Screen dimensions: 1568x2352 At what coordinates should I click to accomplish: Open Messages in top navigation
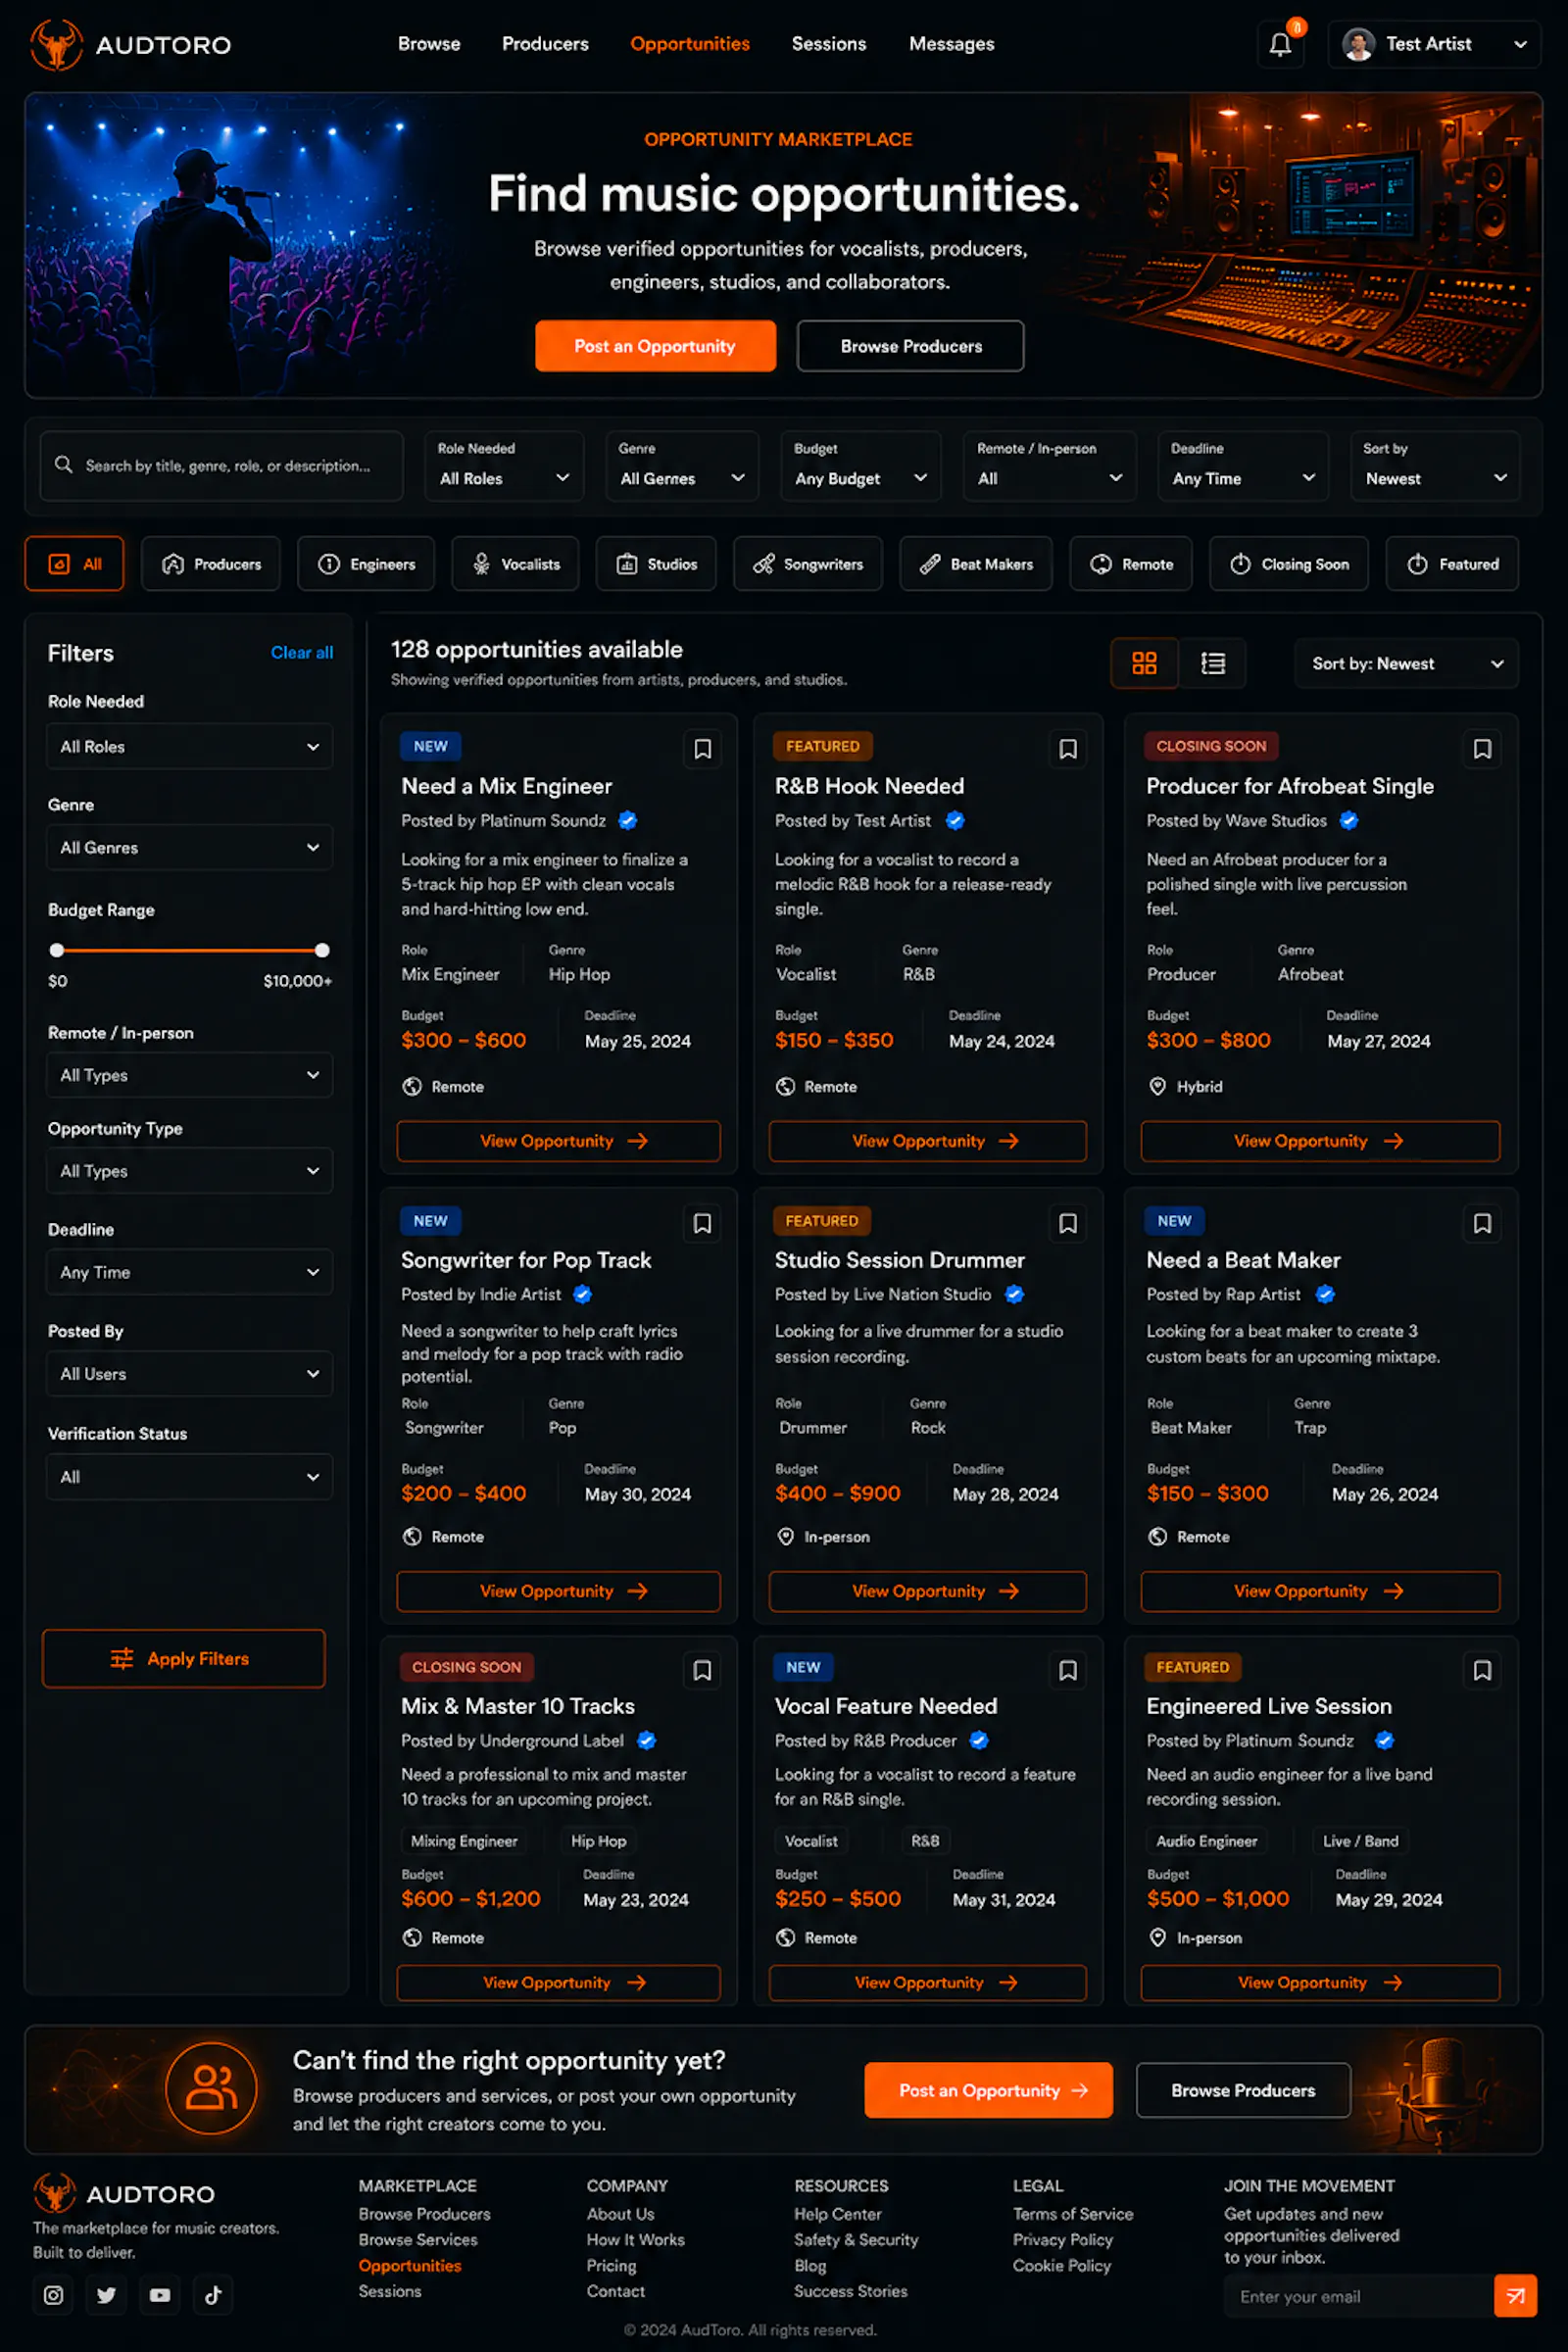[x=951, y=44]
